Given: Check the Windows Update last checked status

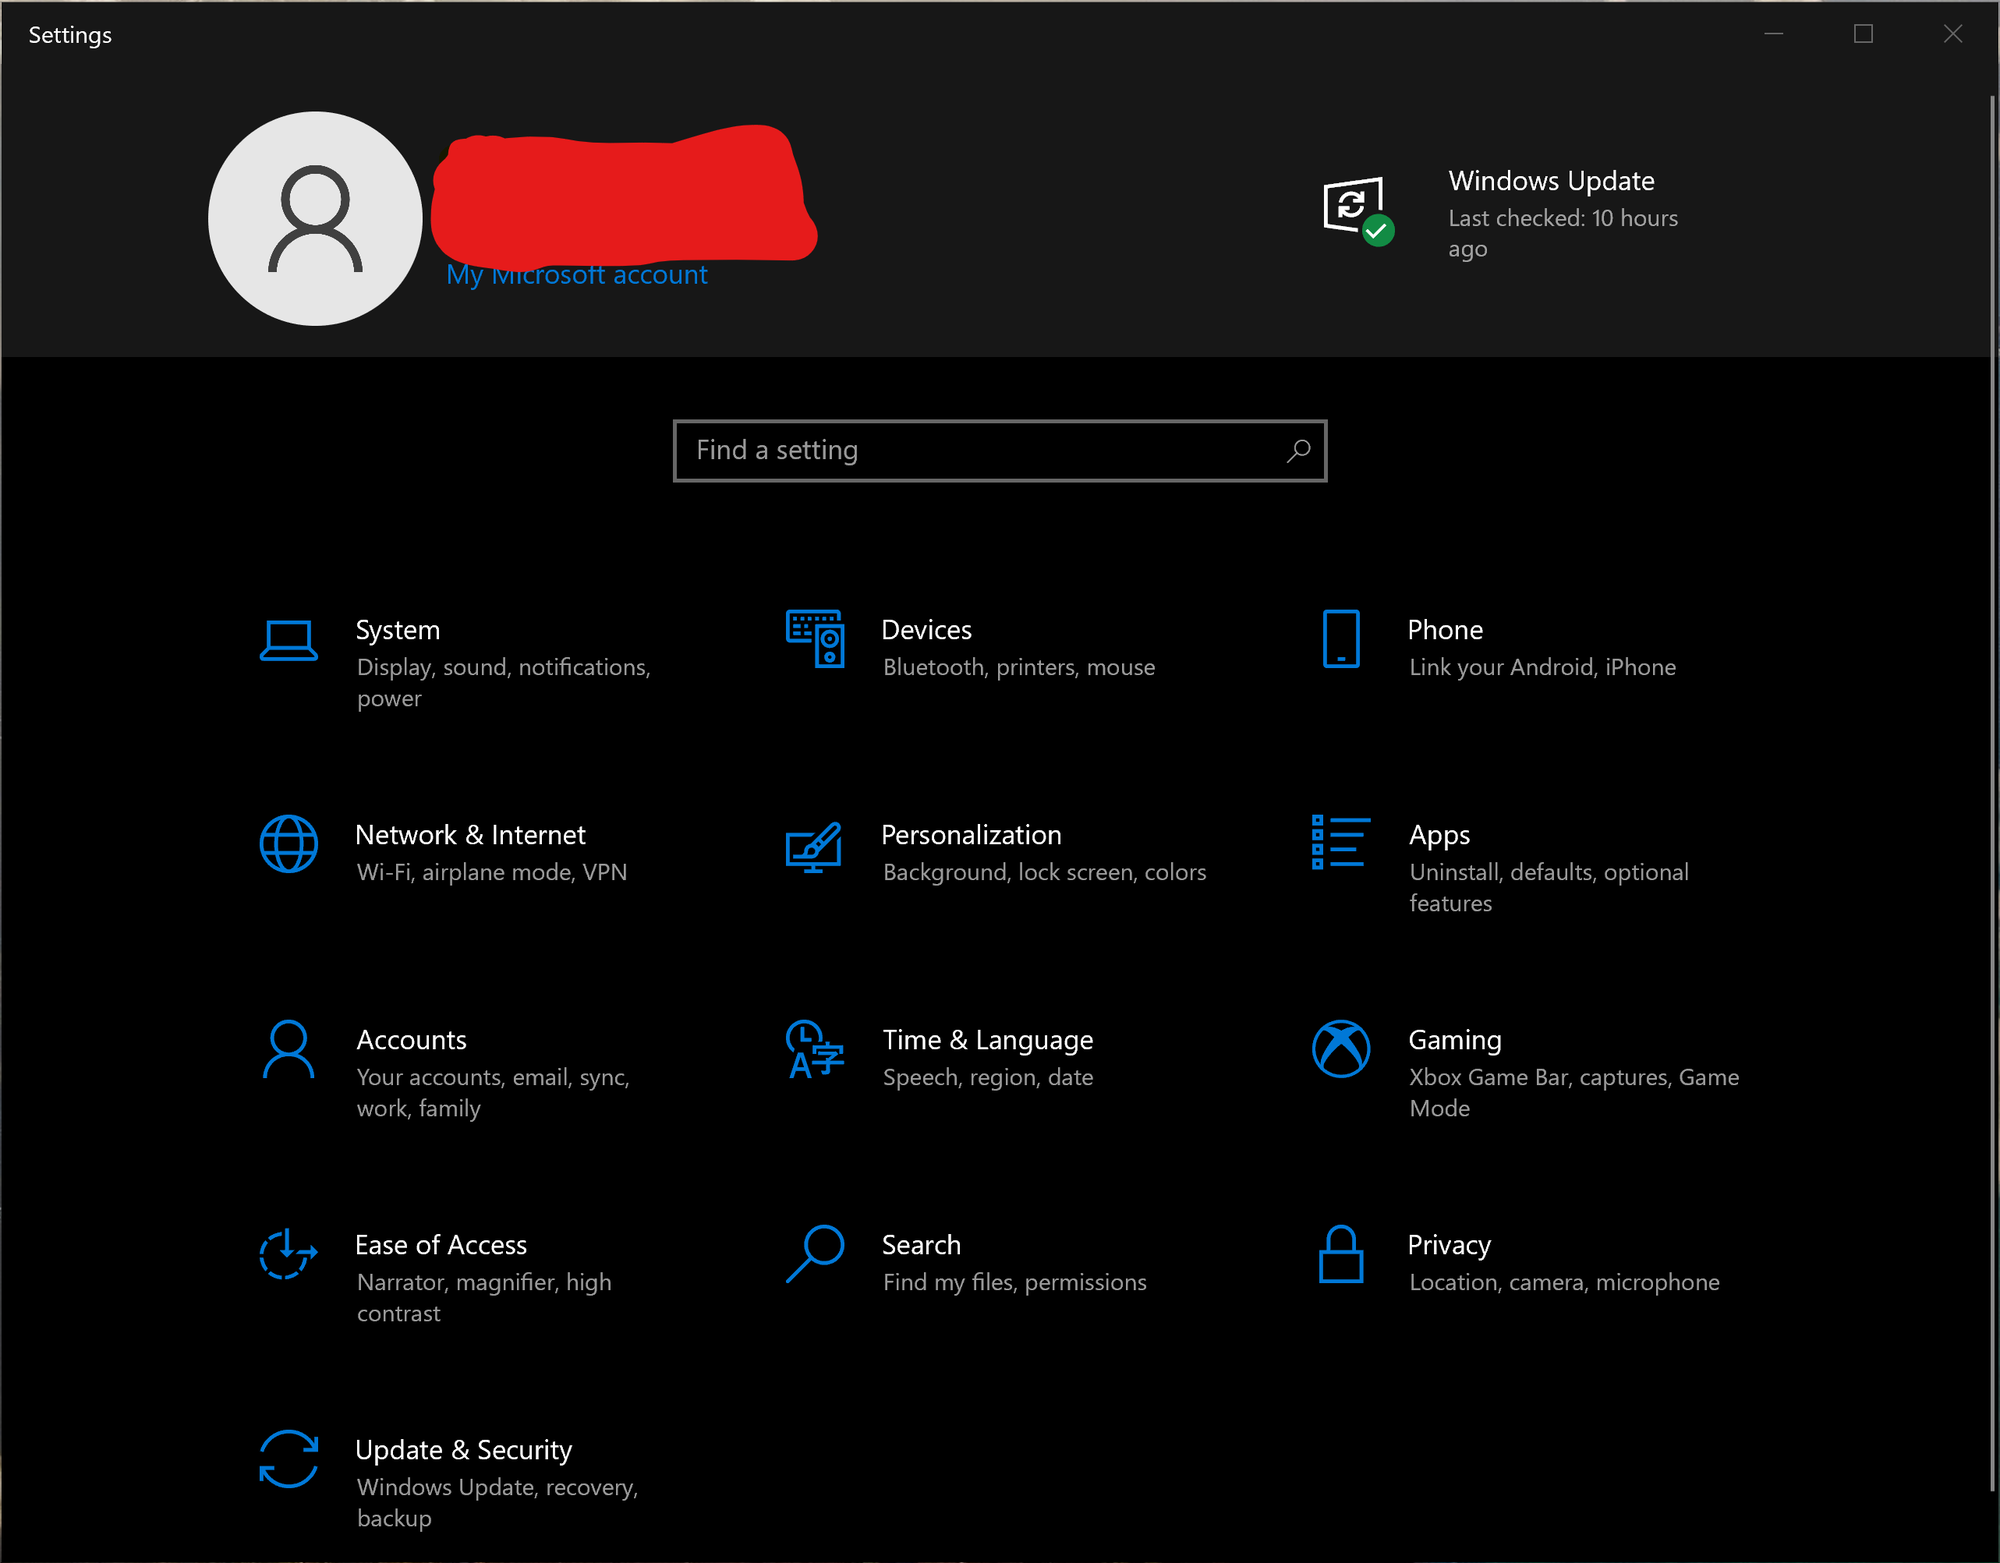Looking at the screenshot, I should point(1562,232).
